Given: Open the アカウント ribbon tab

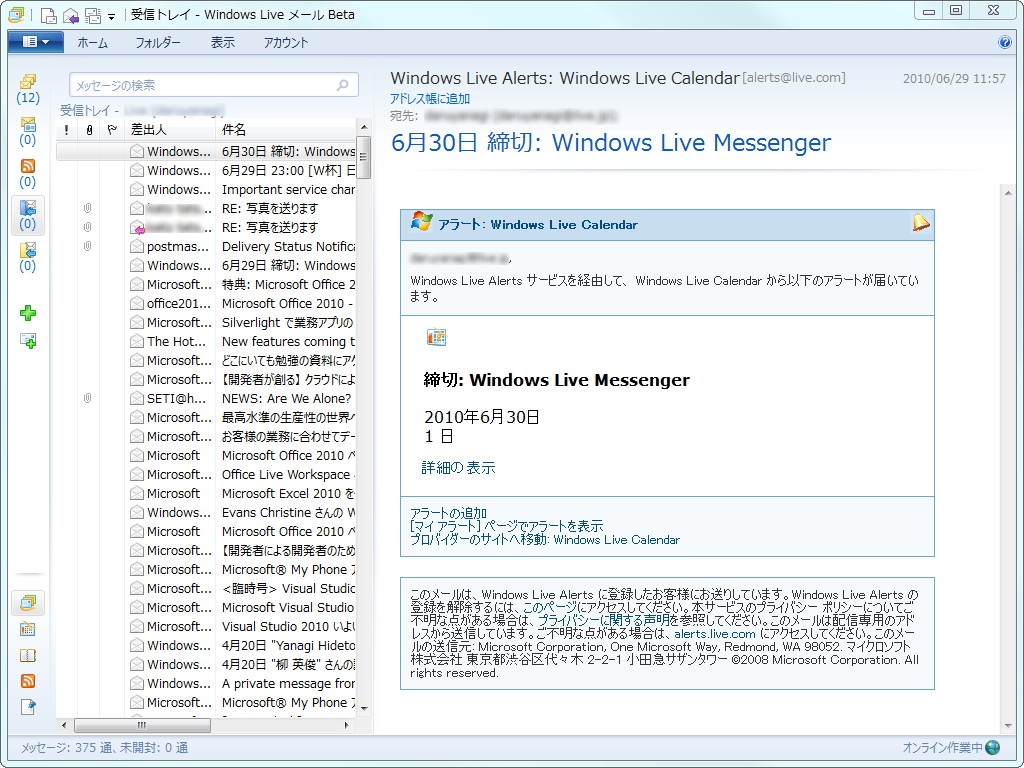Looking at the screenshot, I should coord(285,43).
